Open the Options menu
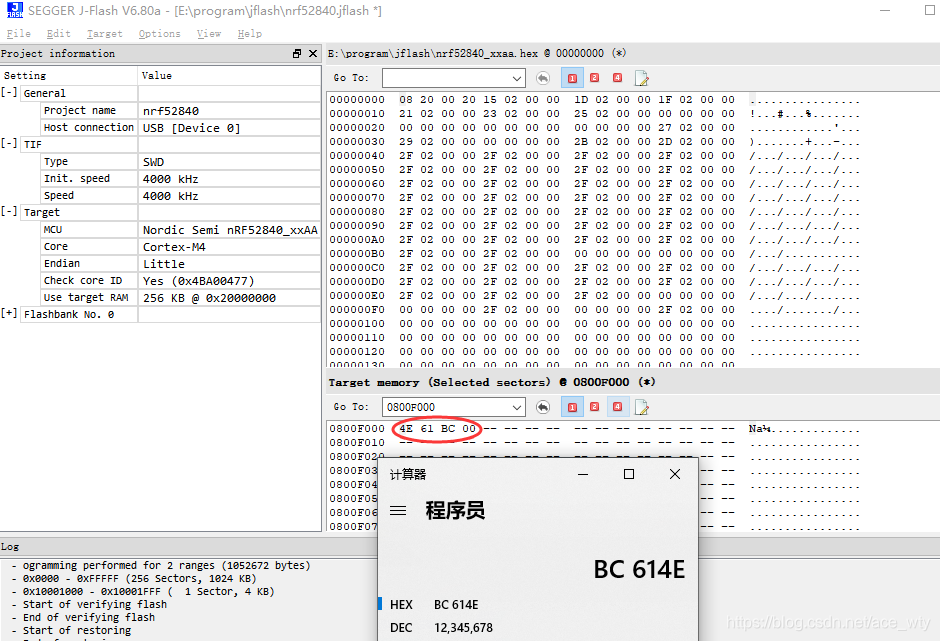The height and width of the screenshot is (641, 940). (159, 33)
